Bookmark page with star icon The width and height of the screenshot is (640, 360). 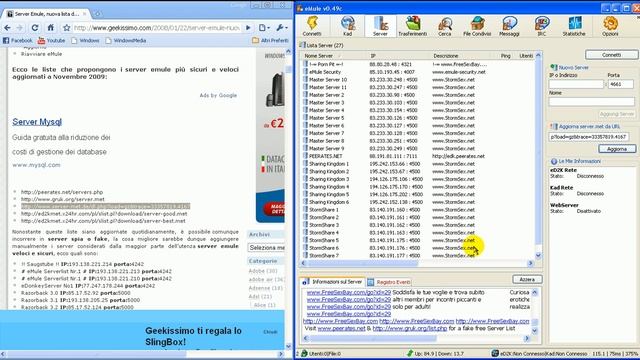coord(67,28)
